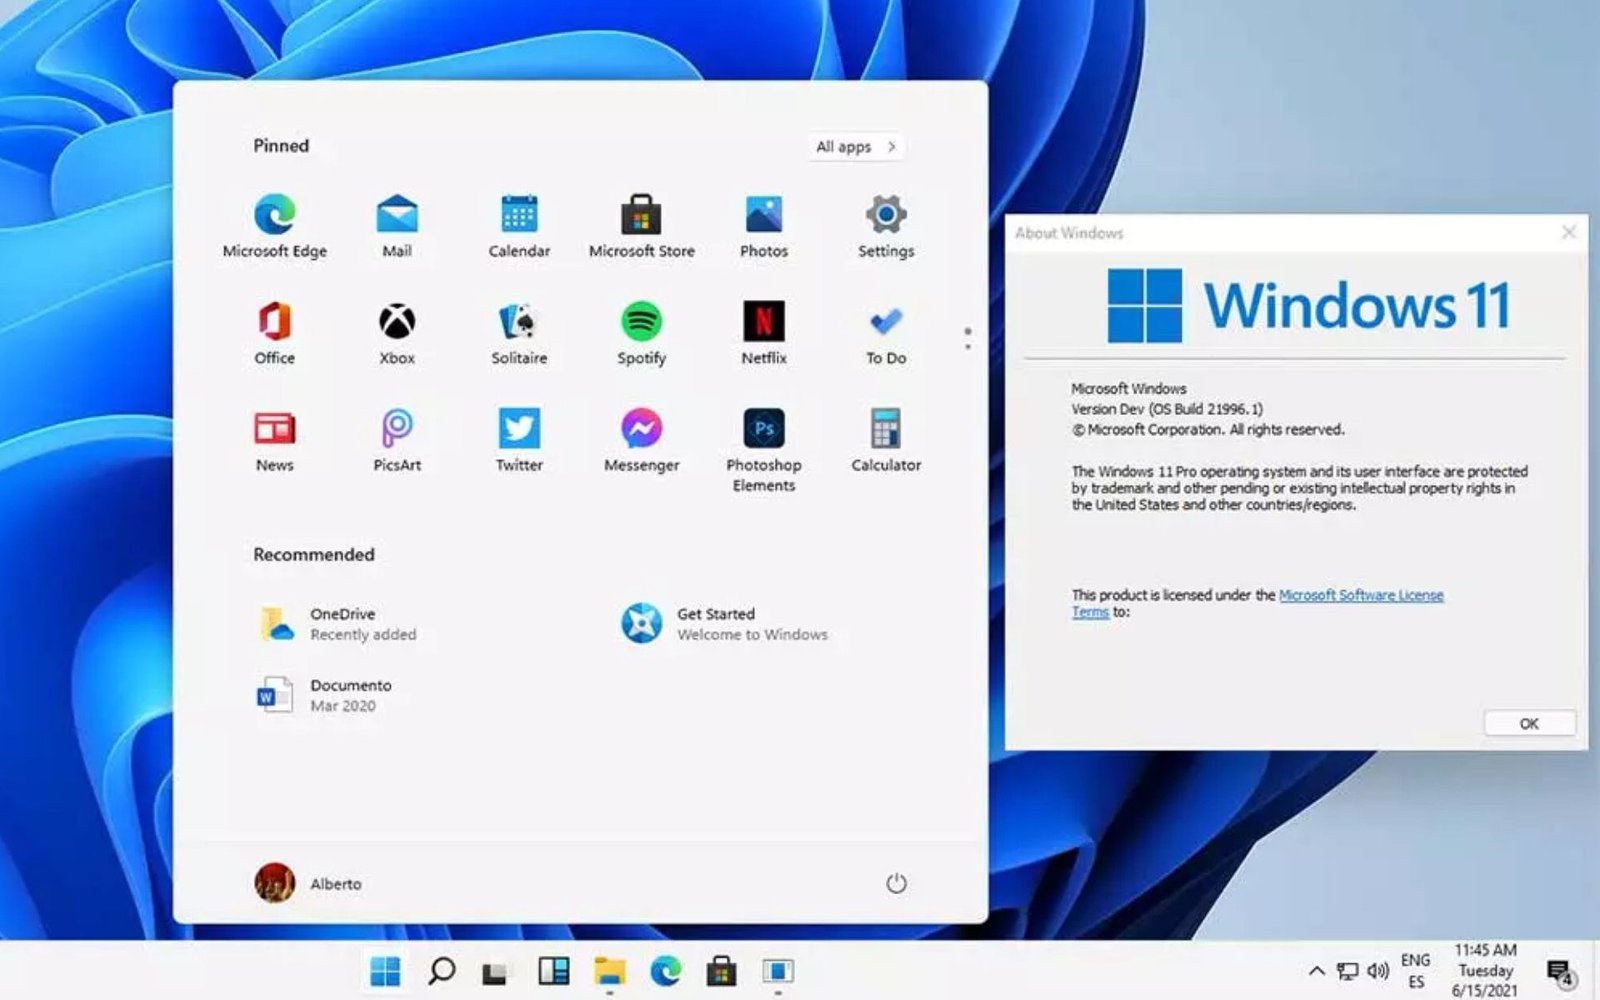Image resolution: width=1600 pixels, height=1000 pixels.
Task: Go to the next page of pinned apps
Action: (967, 346)
